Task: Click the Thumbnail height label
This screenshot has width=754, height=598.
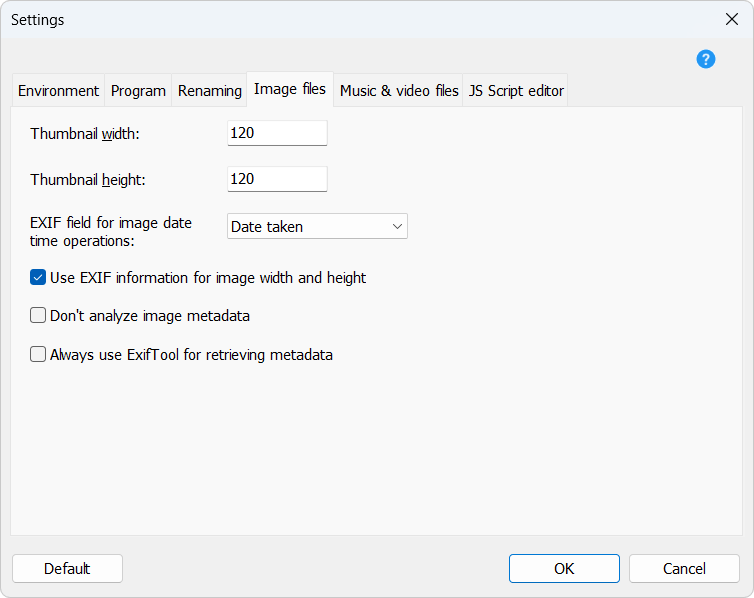Action: coord(88,180)
